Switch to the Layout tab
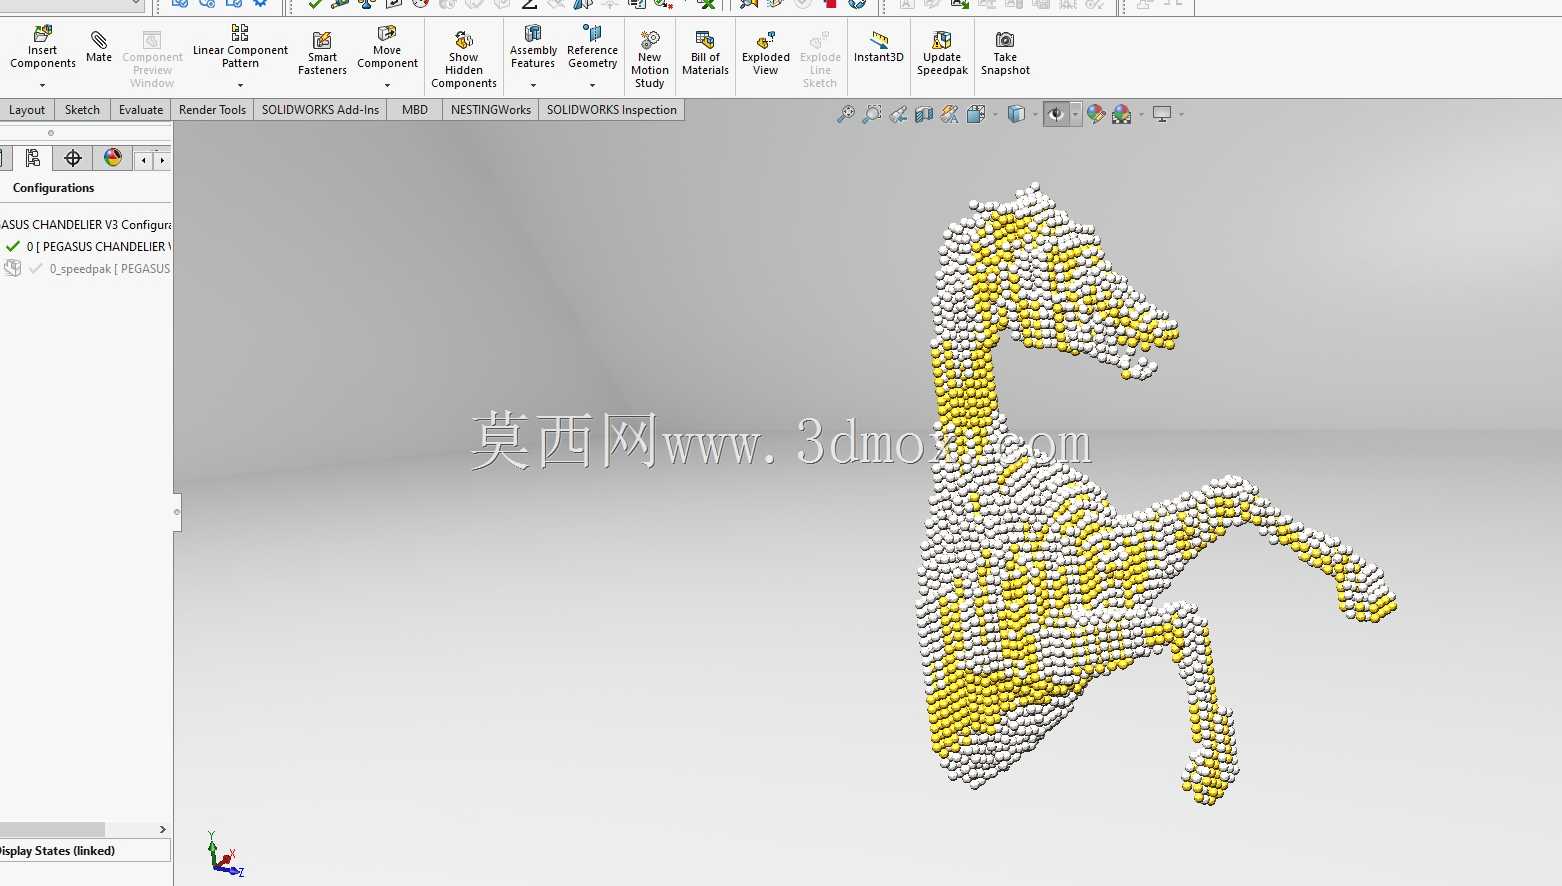 tap(27, 110)
